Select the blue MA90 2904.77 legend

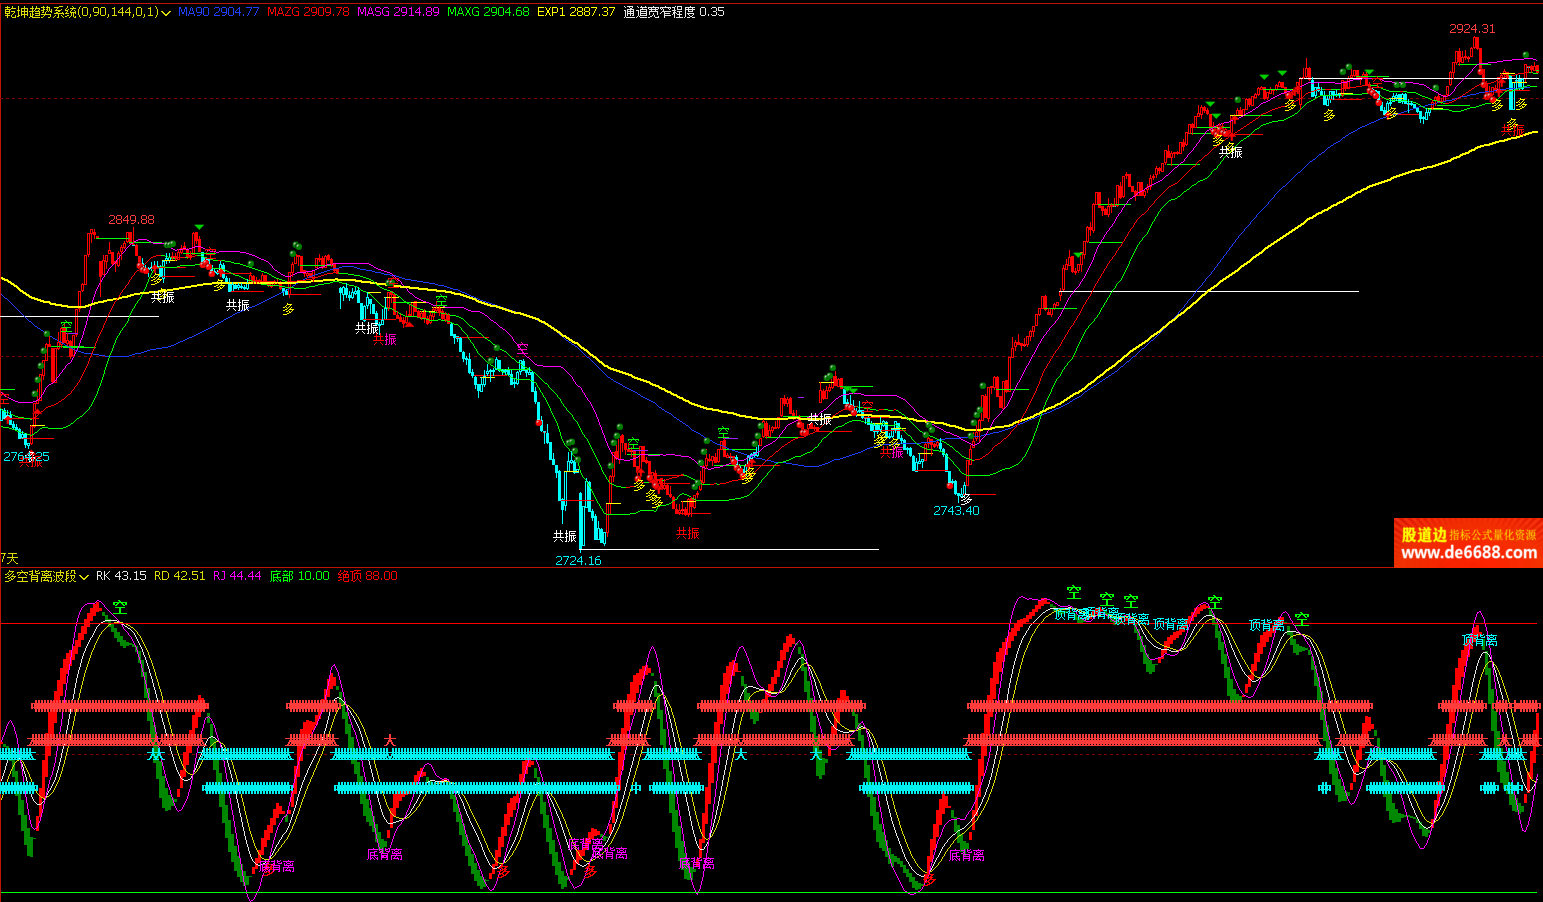pyautogui.click(x=218, y=12)
